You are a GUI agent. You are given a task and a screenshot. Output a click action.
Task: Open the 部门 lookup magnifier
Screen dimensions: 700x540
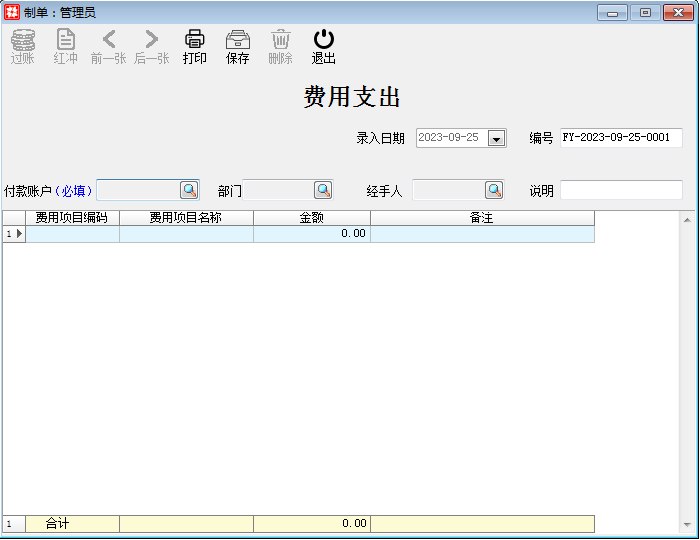322,190
